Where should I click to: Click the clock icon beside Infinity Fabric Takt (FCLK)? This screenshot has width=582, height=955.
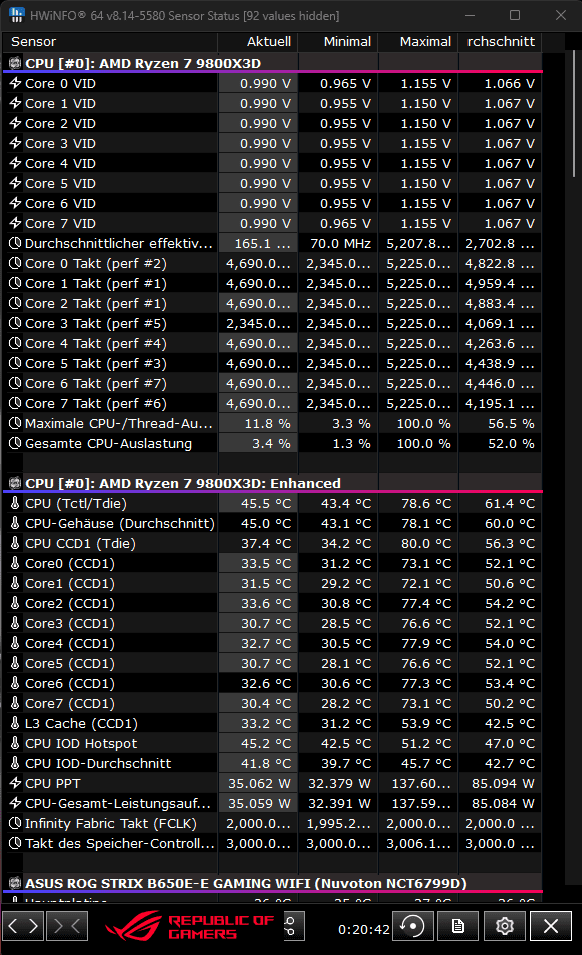(x=15, y=823)
